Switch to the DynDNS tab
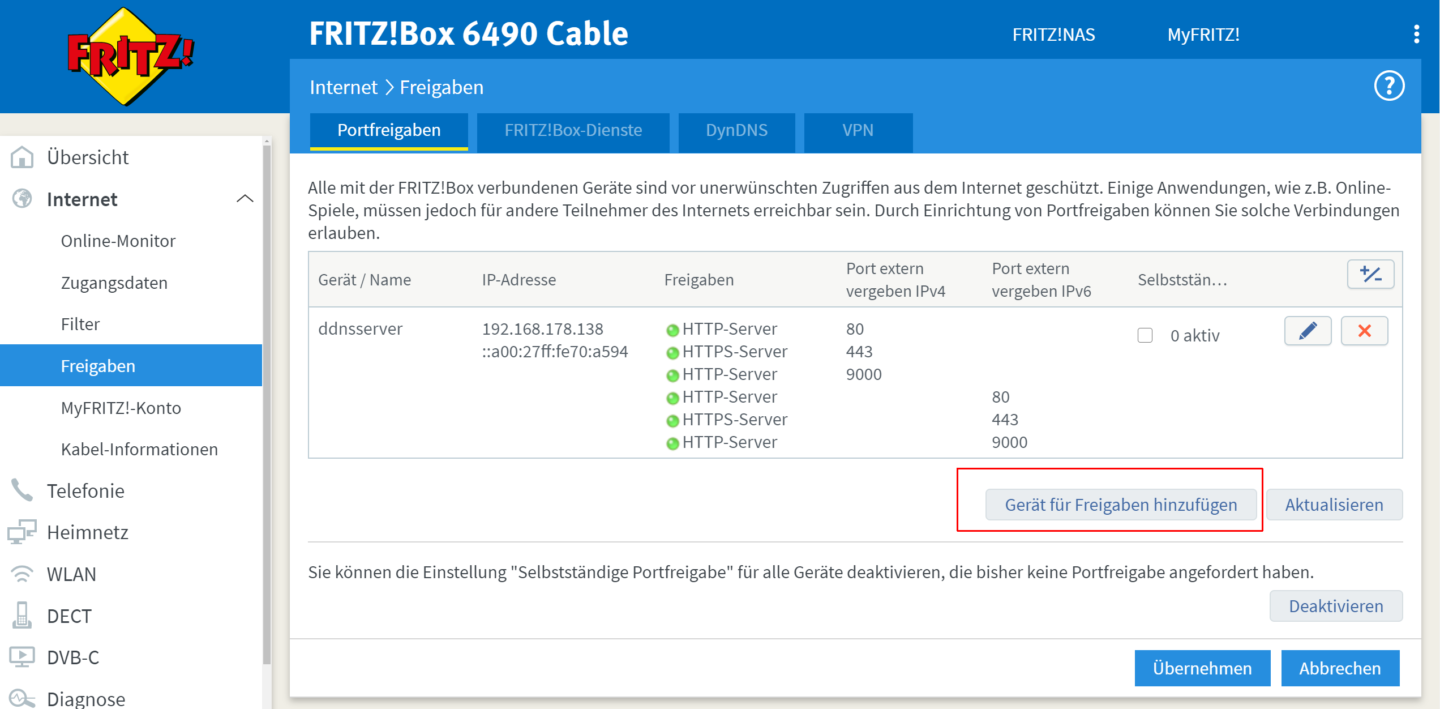The height and width of the screenshot is (709, 1440). click(x=736, y=130)
